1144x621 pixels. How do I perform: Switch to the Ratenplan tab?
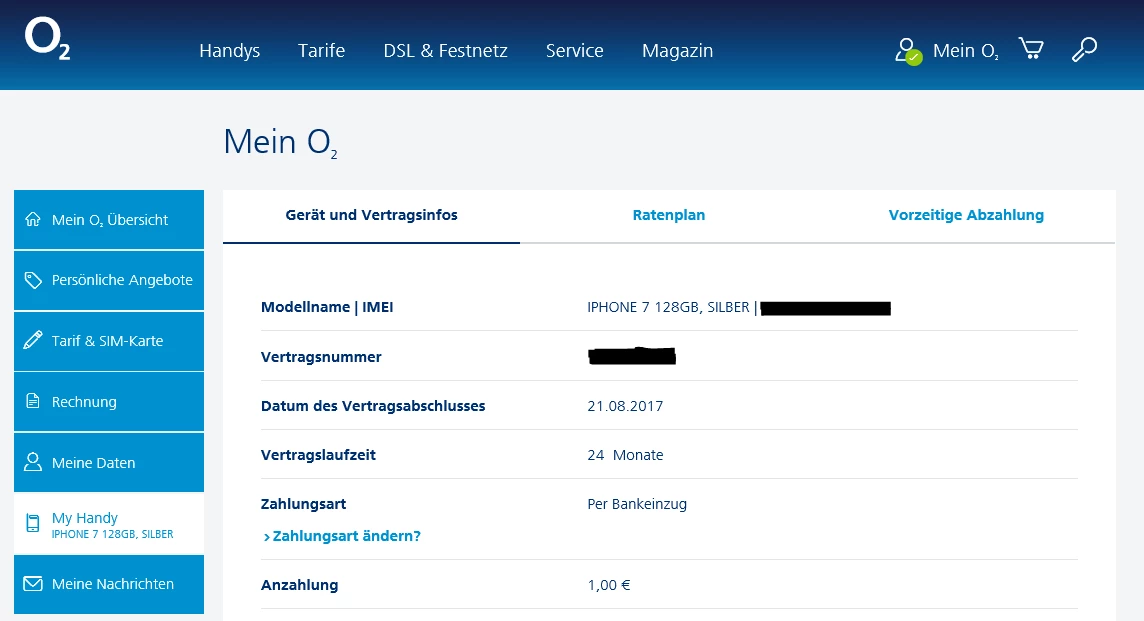click(669, 215)
